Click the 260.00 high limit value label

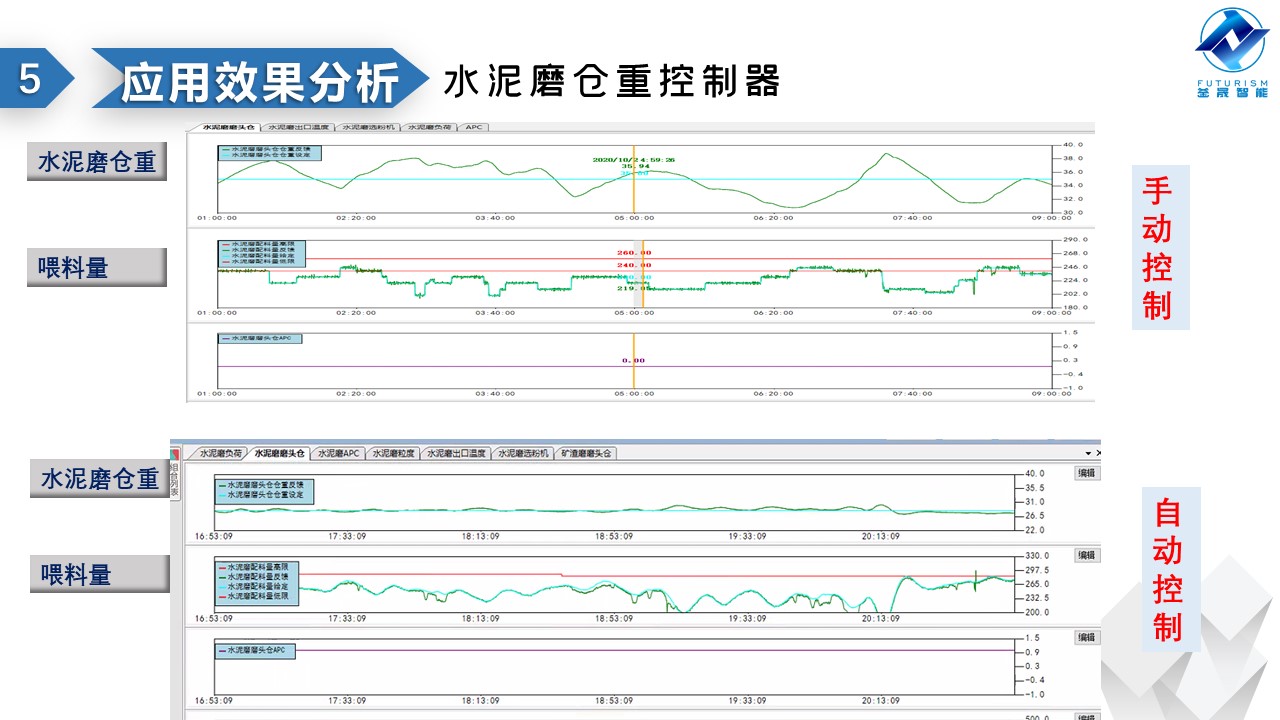(x=634, y=253)
